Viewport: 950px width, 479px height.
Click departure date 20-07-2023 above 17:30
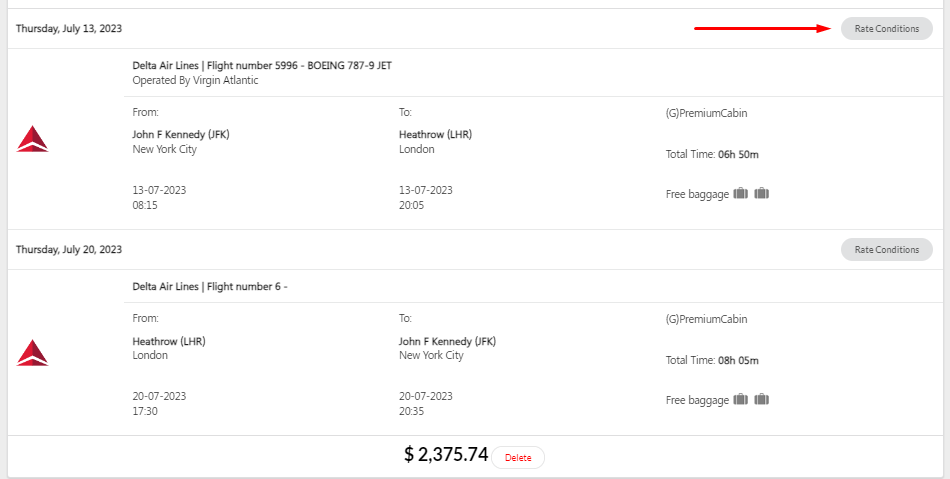point(159,396)
